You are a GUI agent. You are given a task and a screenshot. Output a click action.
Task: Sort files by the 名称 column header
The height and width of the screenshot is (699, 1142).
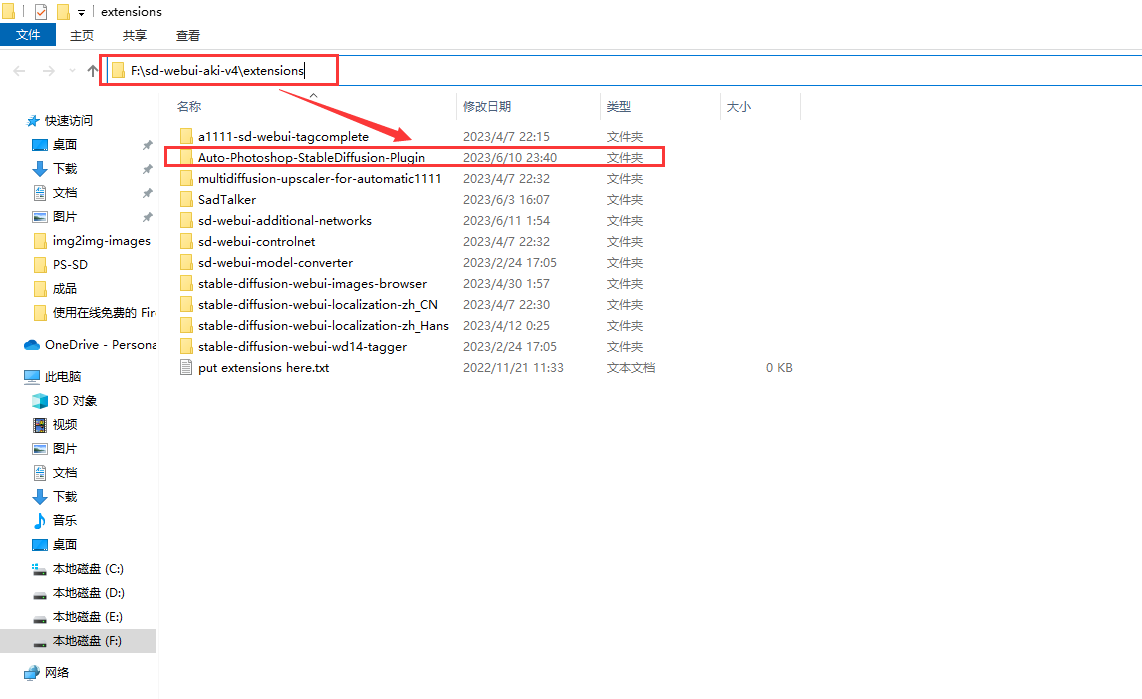(x=189, y=107)
